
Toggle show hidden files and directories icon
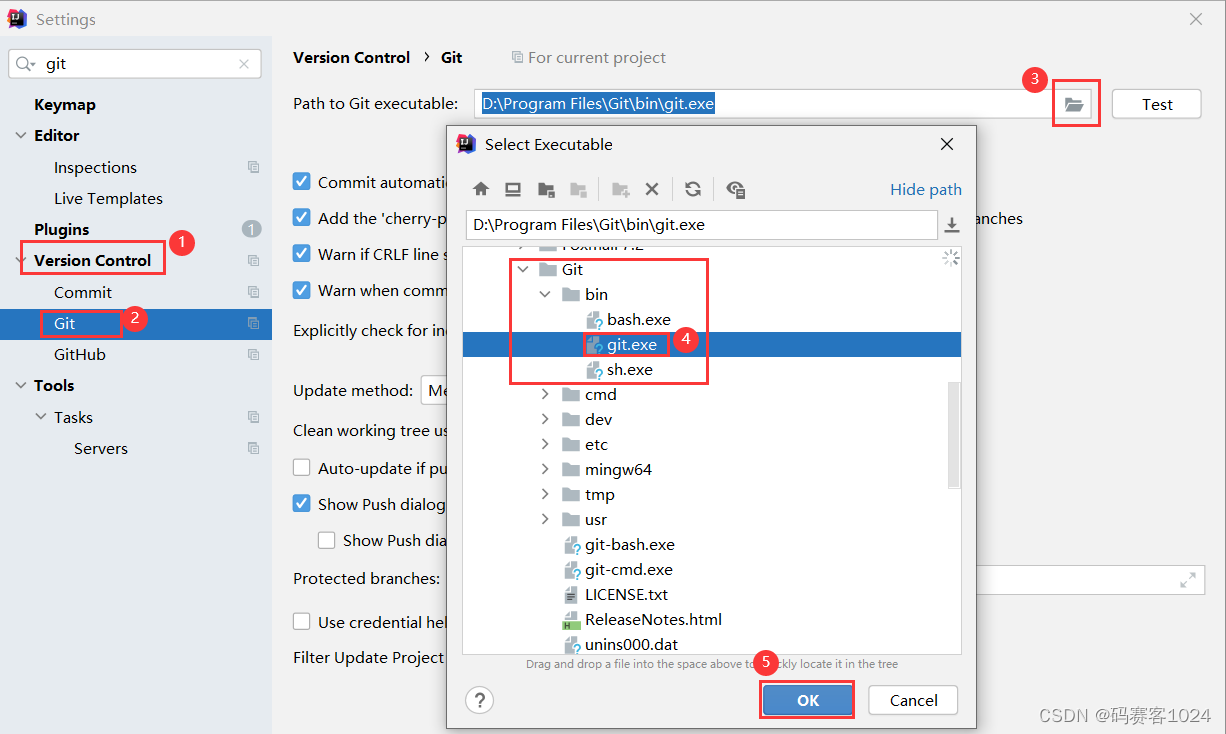736,189
